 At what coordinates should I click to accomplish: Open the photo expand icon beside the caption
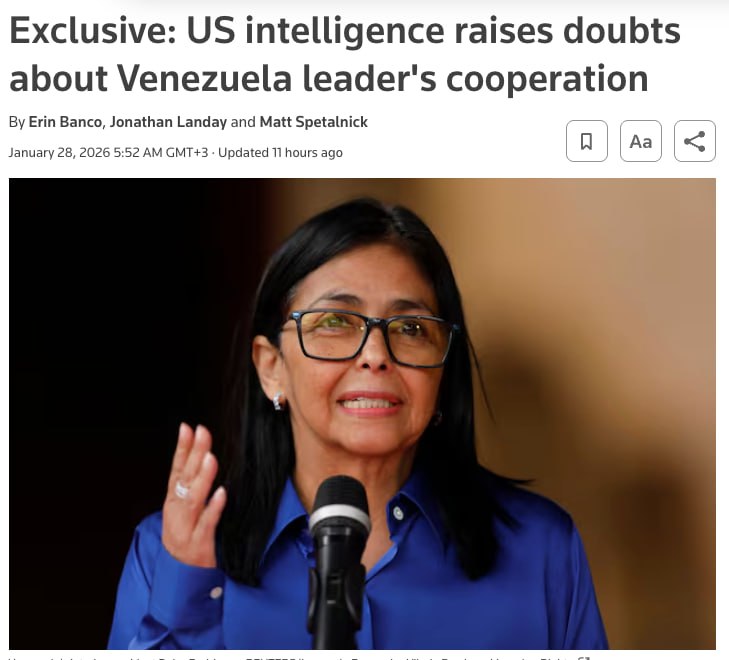(x=584, y=658)
